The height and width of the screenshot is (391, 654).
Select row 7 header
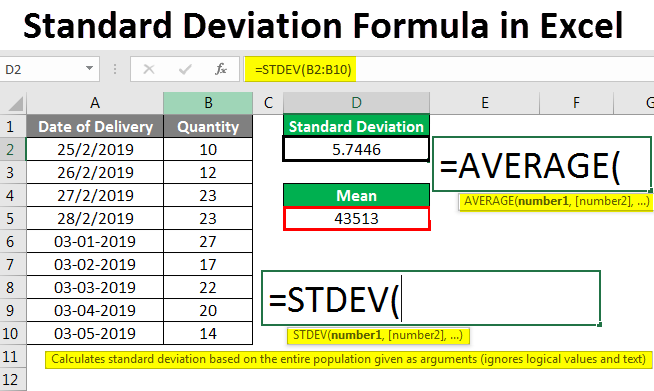[x=13, y=264]
